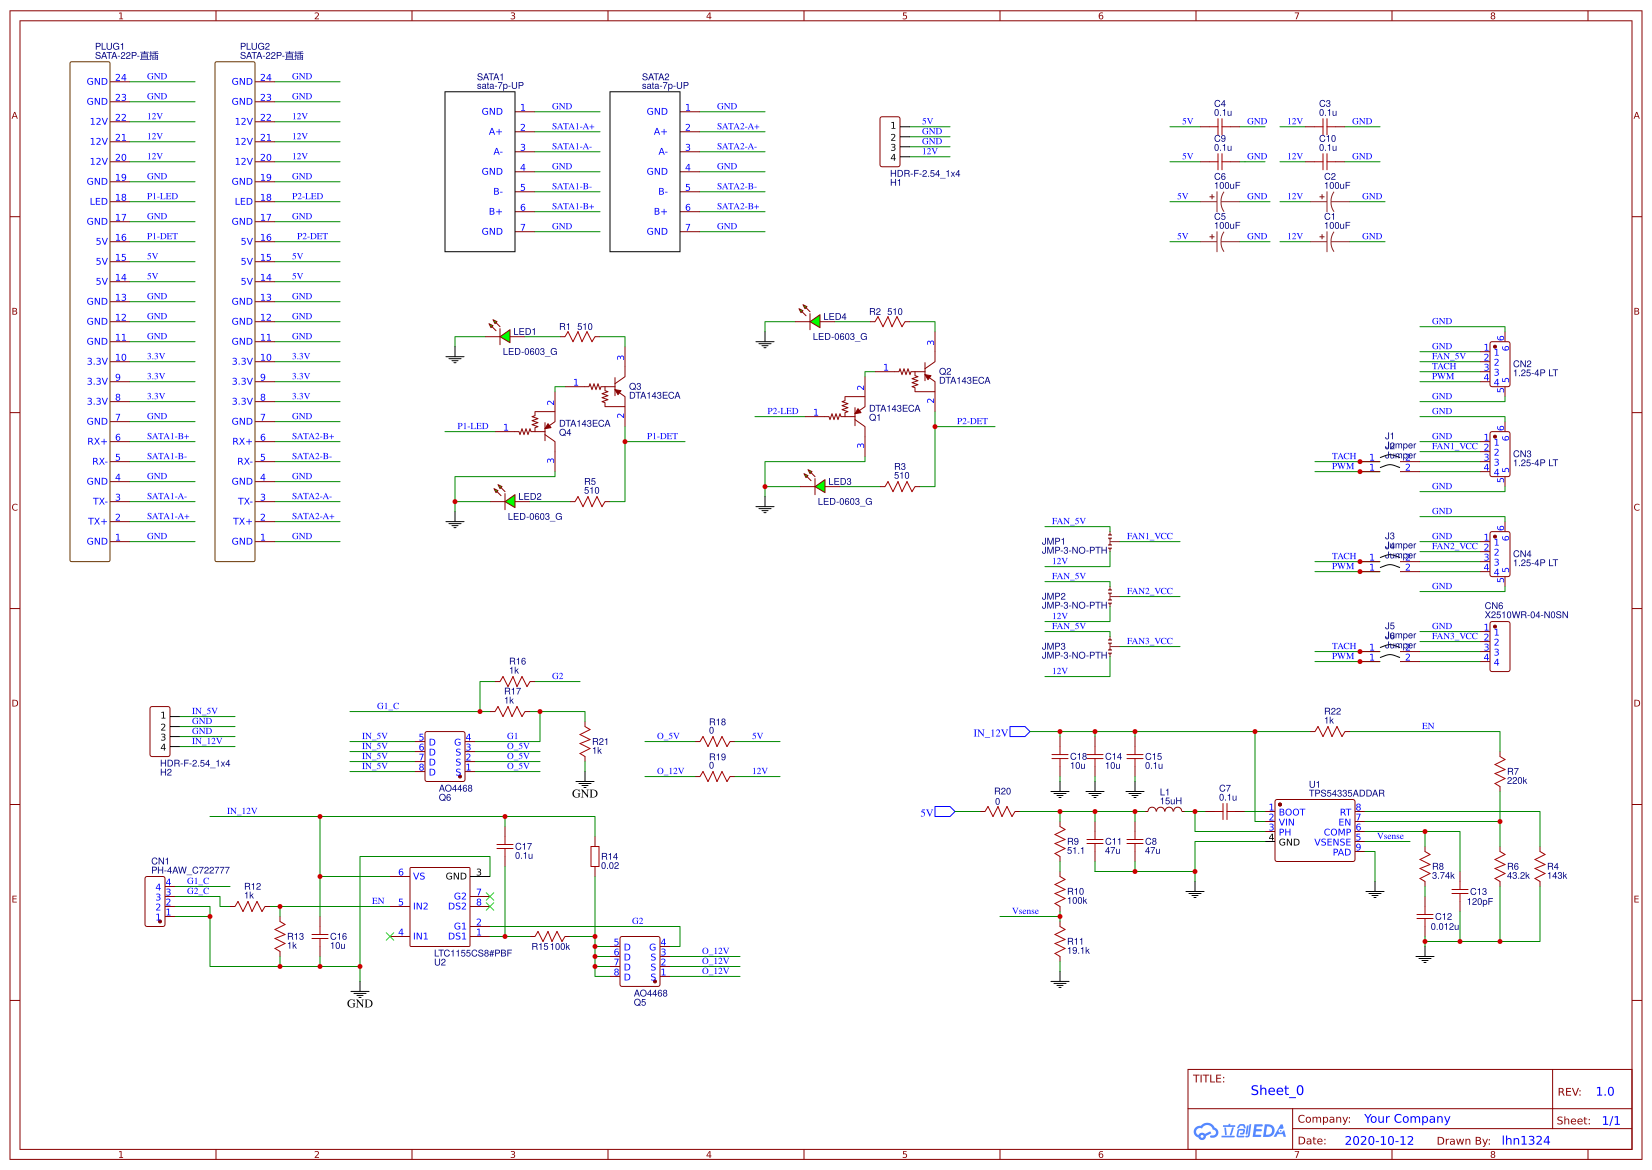The width and height of the screenshot is (1652, 1170).
Task: Click the R14 0.02 resistor symbol
Action: [x=595, y=857]
